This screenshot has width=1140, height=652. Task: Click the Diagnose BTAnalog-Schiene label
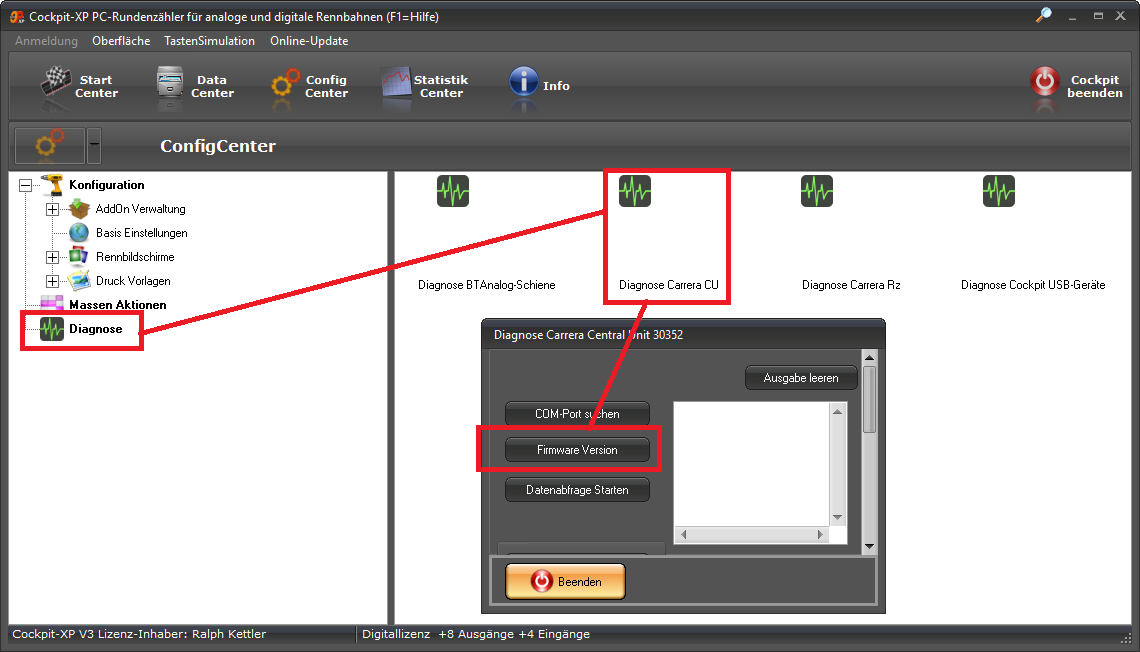[x=486, y=285]
